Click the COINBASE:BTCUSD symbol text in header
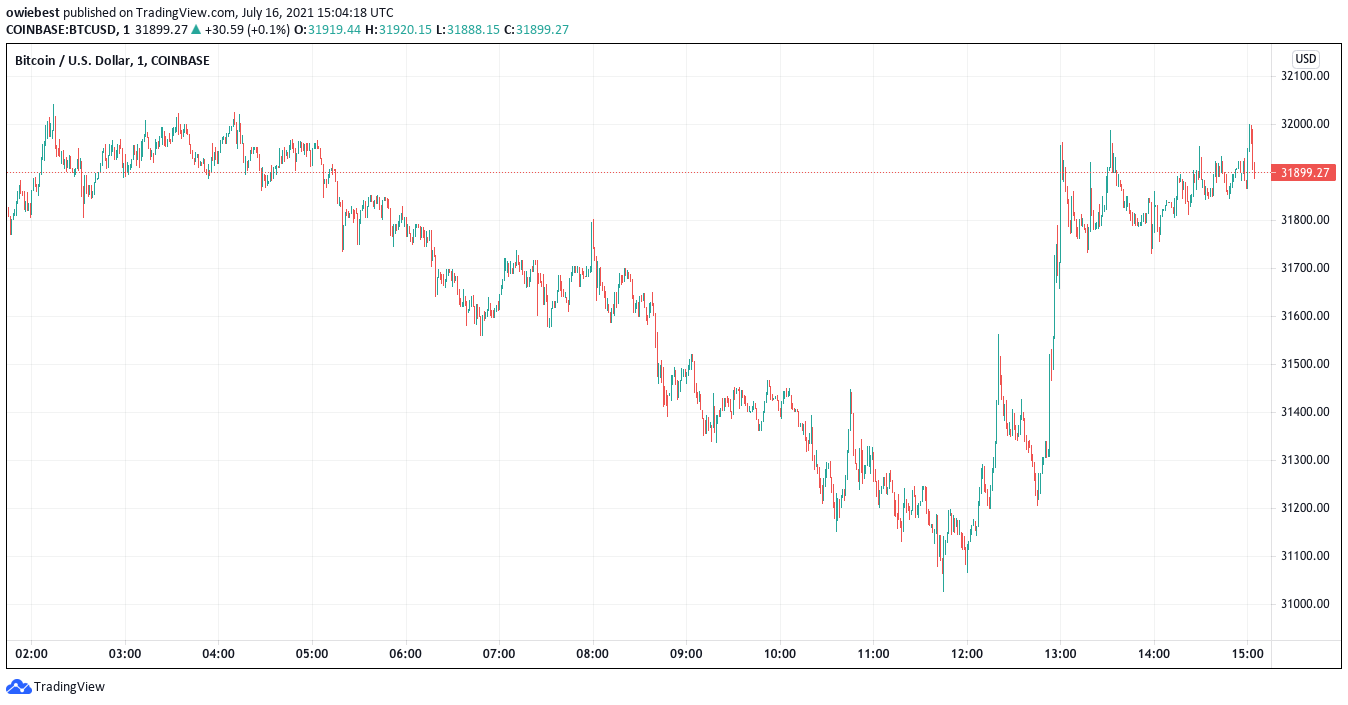1348x705 pixels. point(61,30)
